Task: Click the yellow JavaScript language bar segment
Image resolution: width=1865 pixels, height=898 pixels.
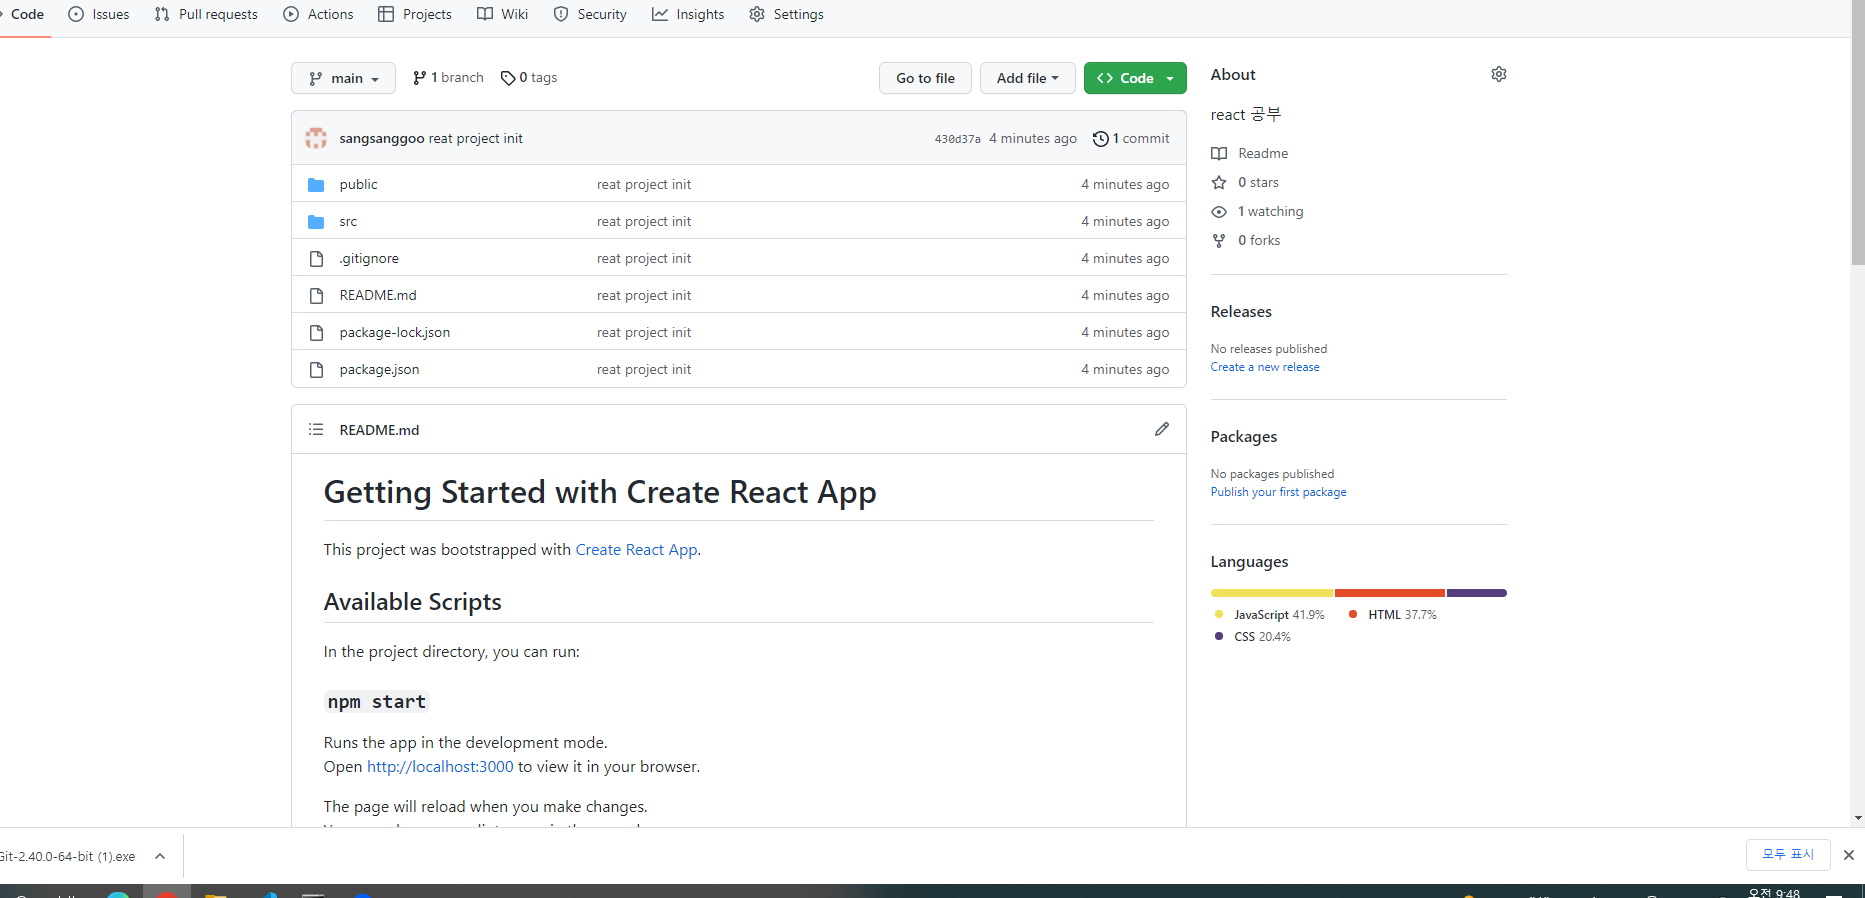Action: click(1272, 593)
